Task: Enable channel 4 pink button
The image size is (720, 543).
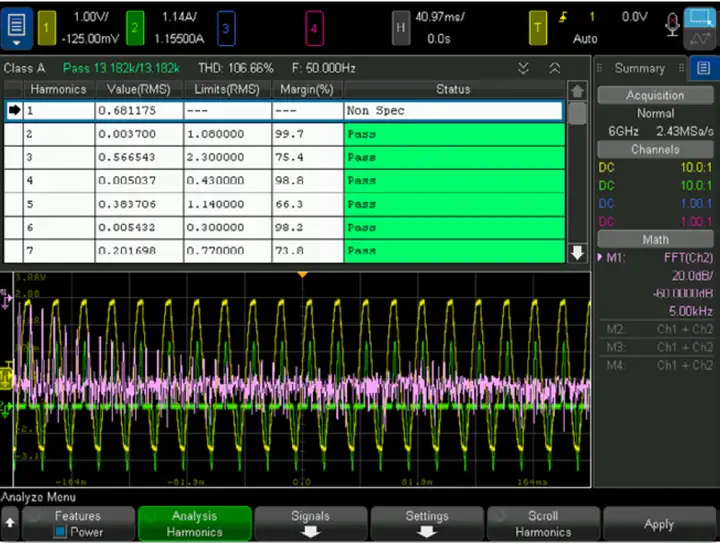Action: pyautogui.click(x=315, y=28)
